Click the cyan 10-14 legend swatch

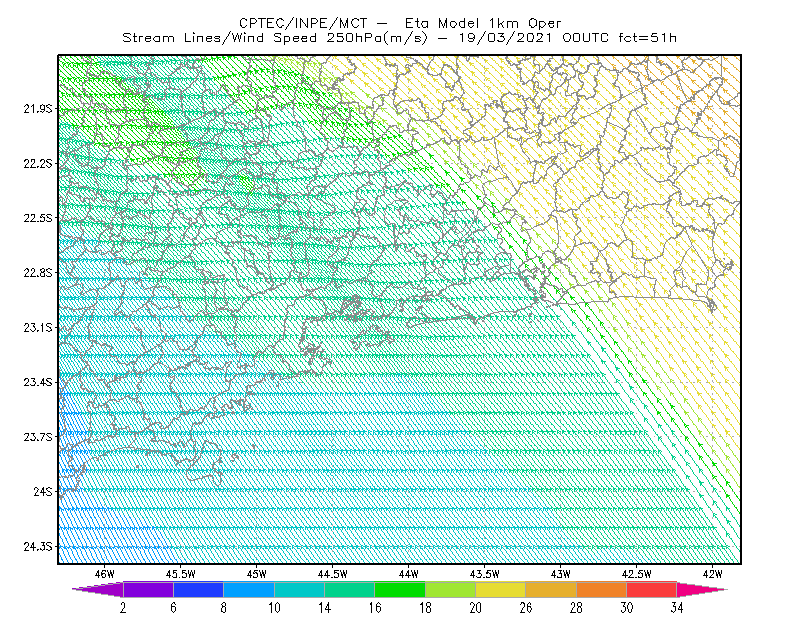299,589
